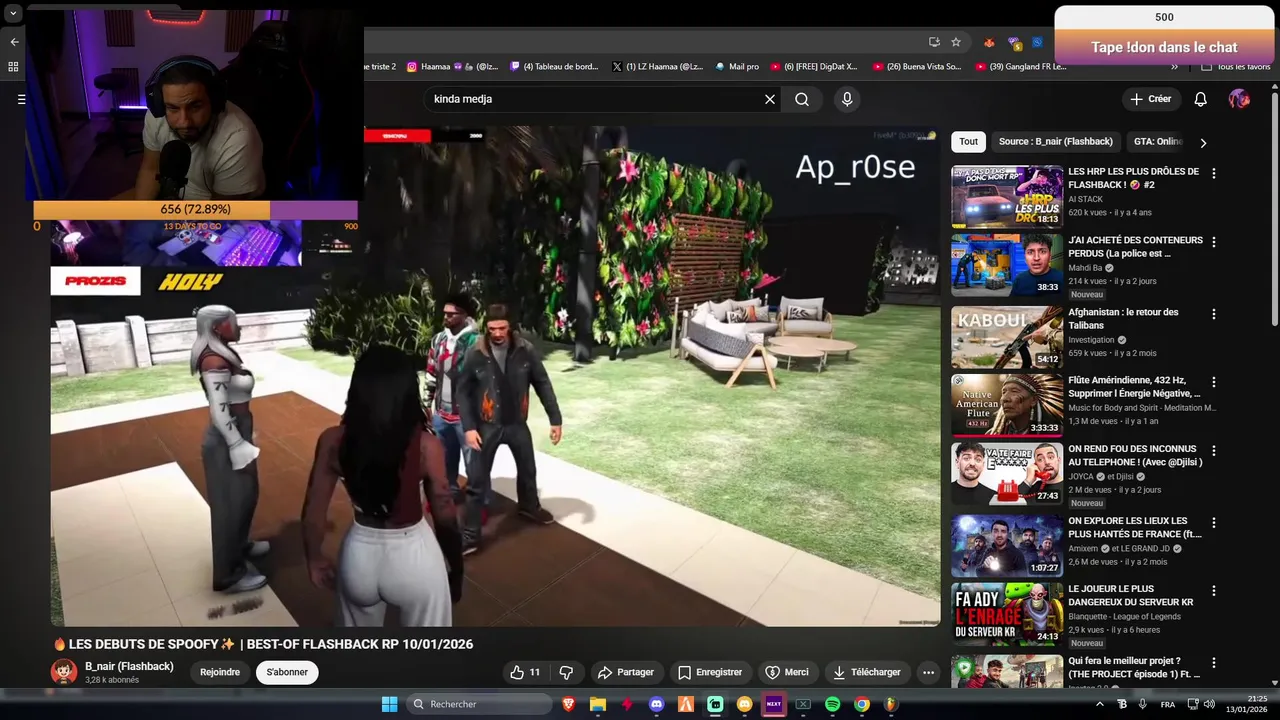
Task: Open the YouTube account avatar menu
Action: click(x=1239, y=99)
